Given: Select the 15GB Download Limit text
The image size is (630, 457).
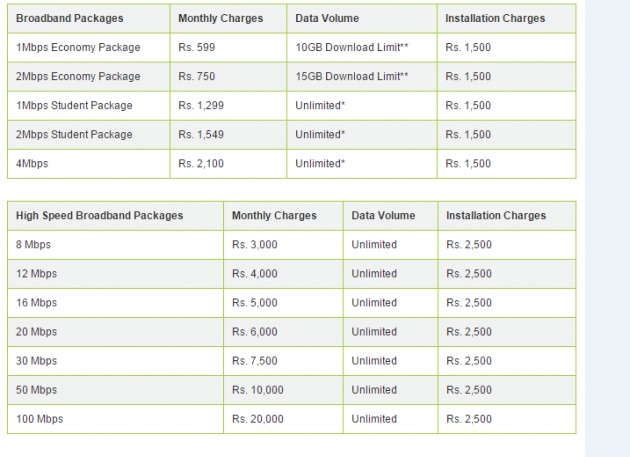Looking at the screenshot, I should click(x=352, y=76).
